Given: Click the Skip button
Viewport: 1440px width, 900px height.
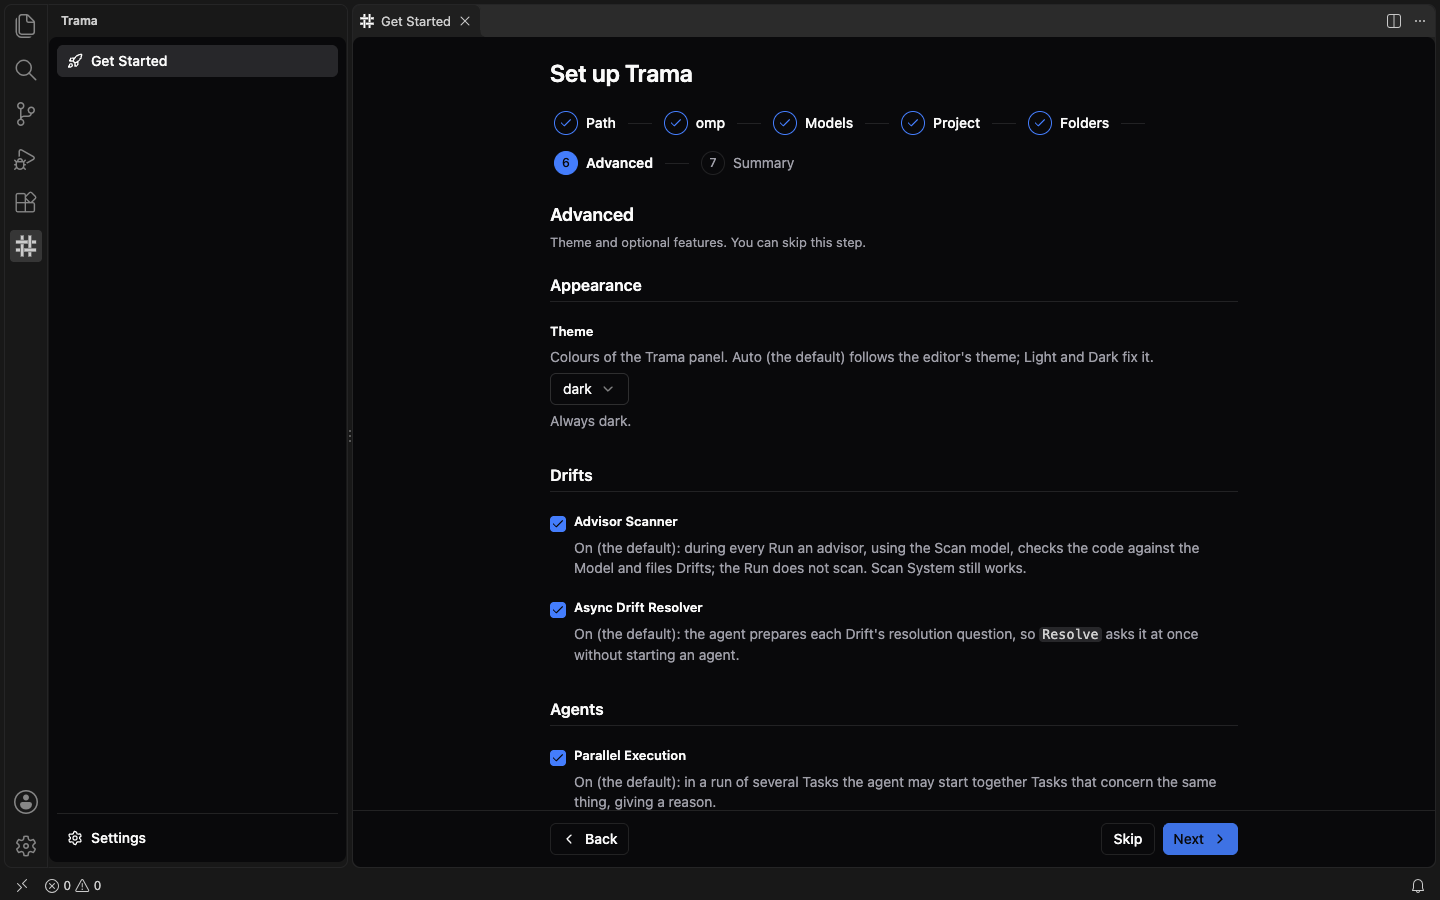Looking at the screenshot, I should (1128, 839).
